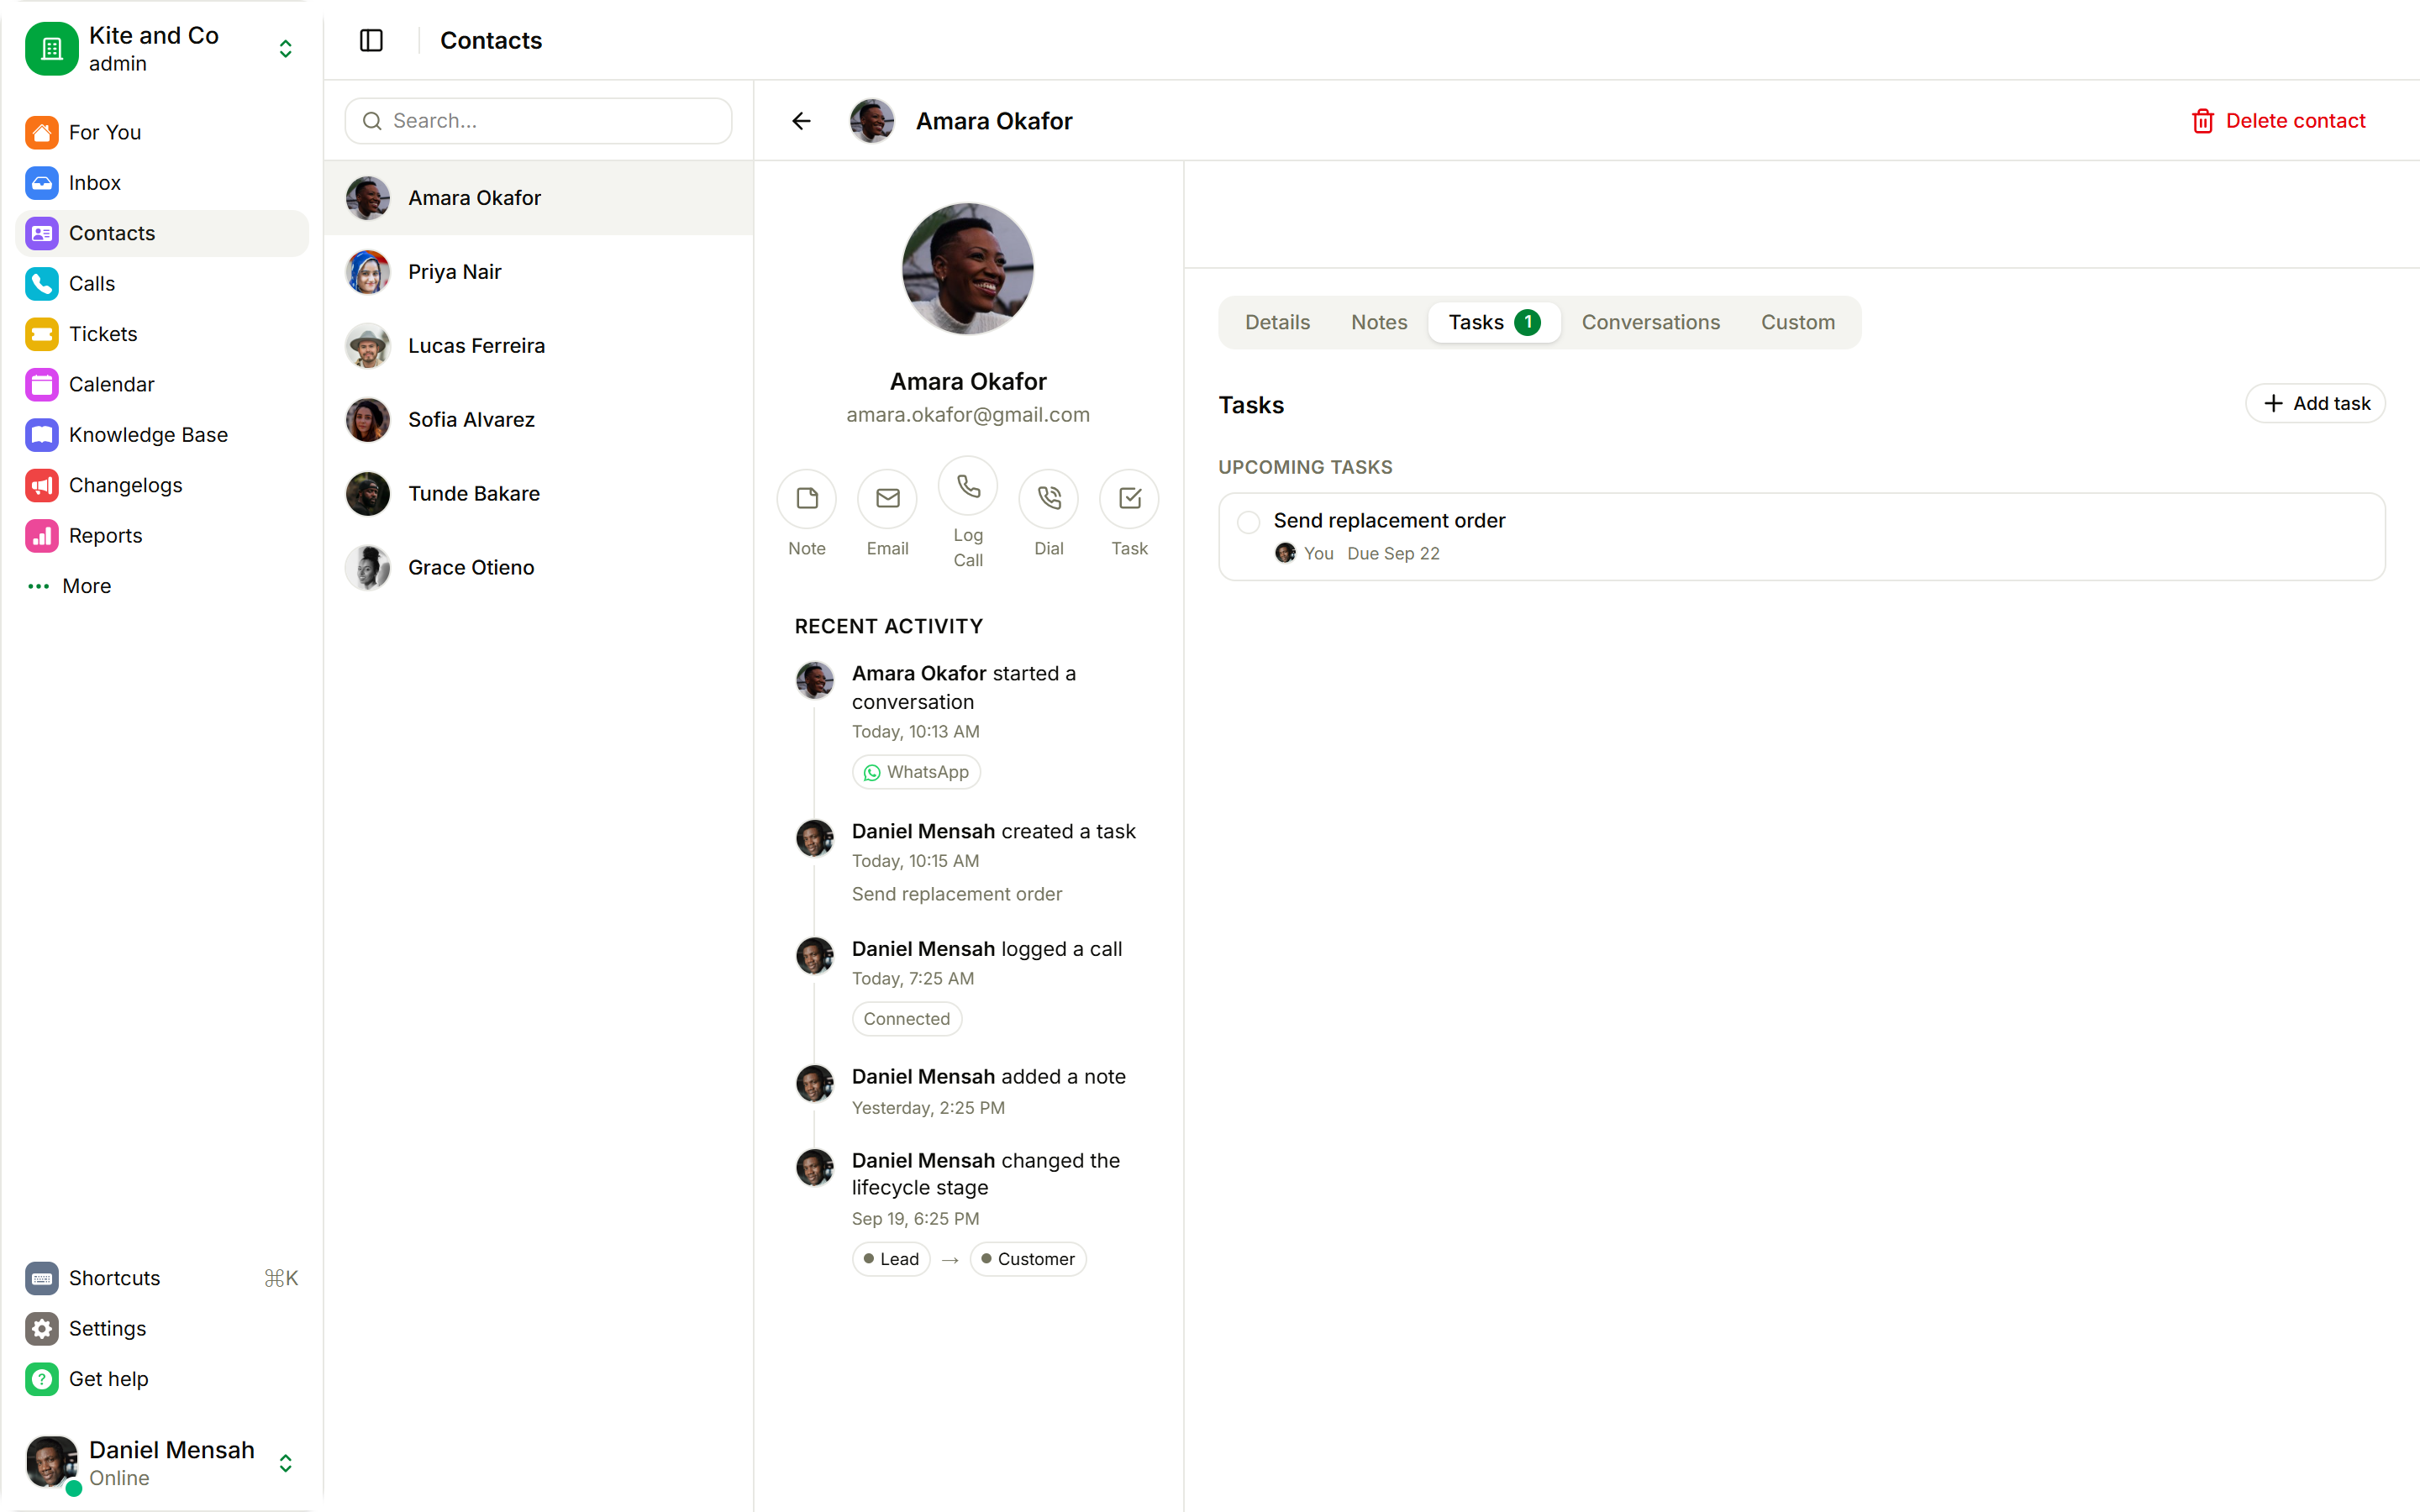Expand the More menu in the sidebar

pos(162,586)
